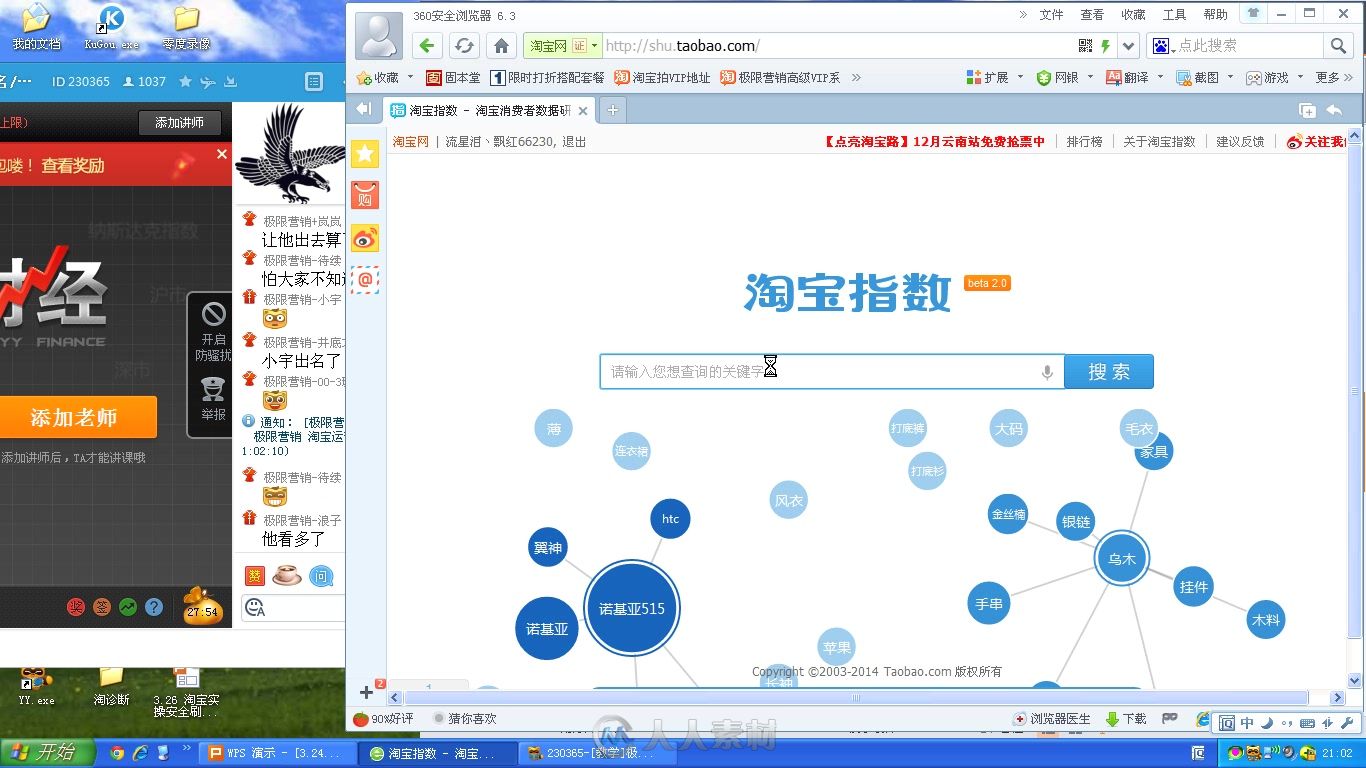Close the 淘宝指数 tab
This screenshot has height=768, width=1366.
[583, 111]
